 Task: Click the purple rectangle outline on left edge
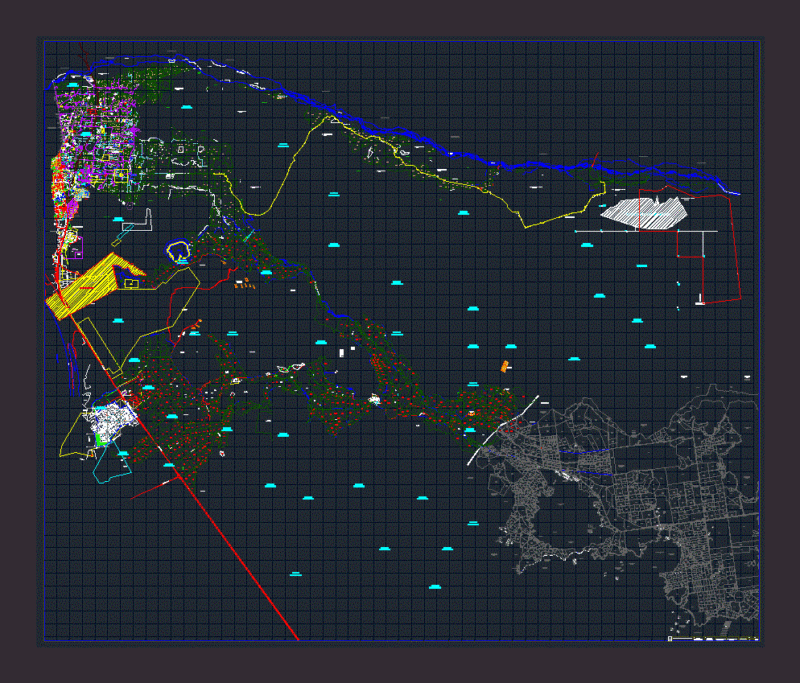pyautogui.click(x=75, y=248)
